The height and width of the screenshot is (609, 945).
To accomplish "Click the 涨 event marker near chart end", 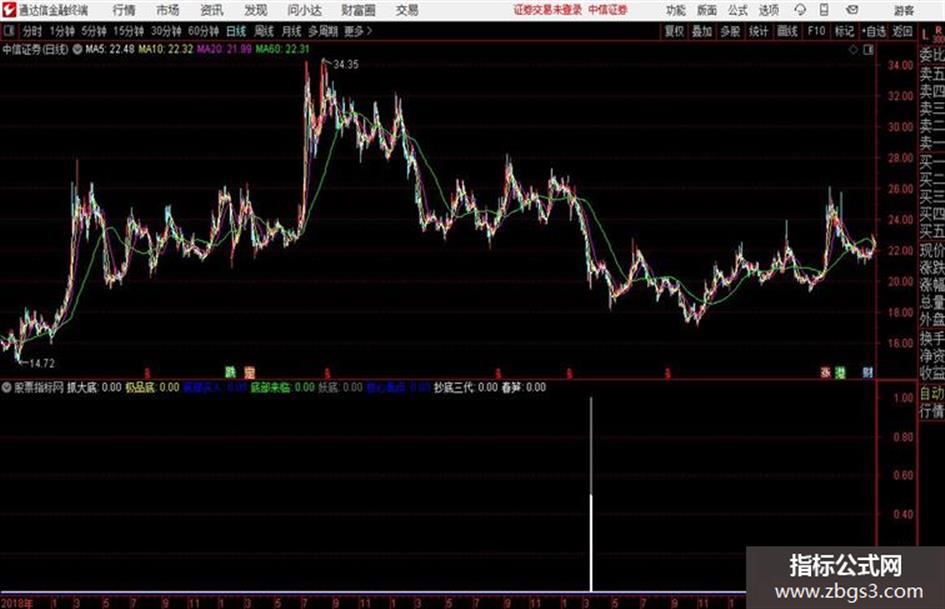I will point(825,373).
